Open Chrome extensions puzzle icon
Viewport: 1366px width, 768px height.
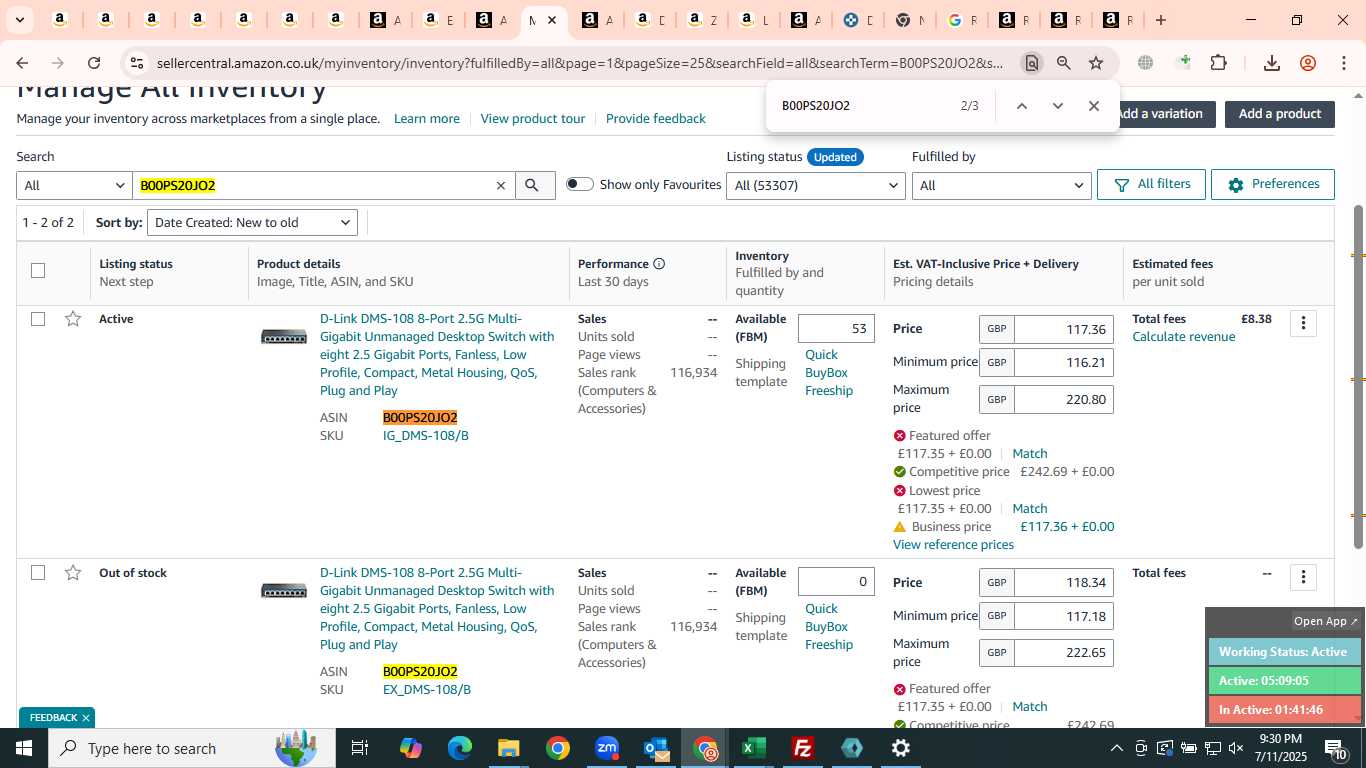[1218, 63]
